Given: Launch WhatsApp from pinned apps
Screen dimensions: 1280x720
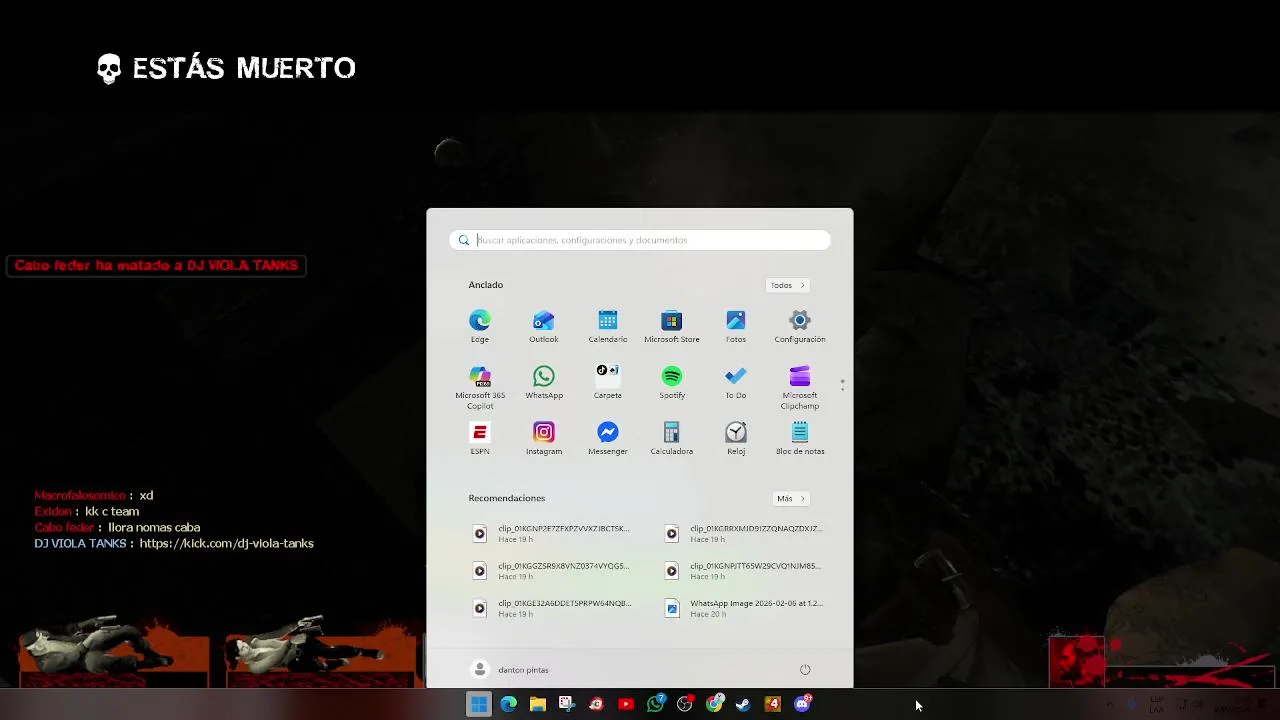Looking at the screenshot, I should coord(544,382).
